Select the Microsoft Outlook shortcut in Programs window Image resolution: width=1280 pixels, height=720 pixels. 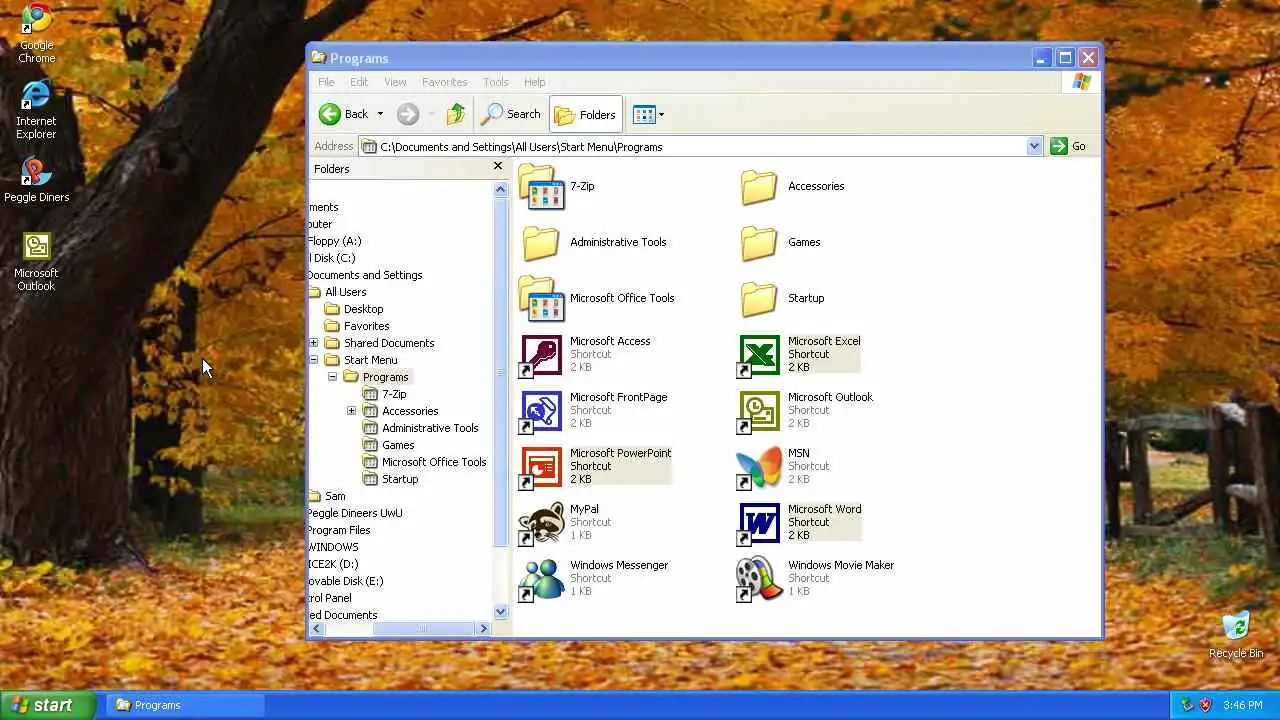tap(759, 411)
